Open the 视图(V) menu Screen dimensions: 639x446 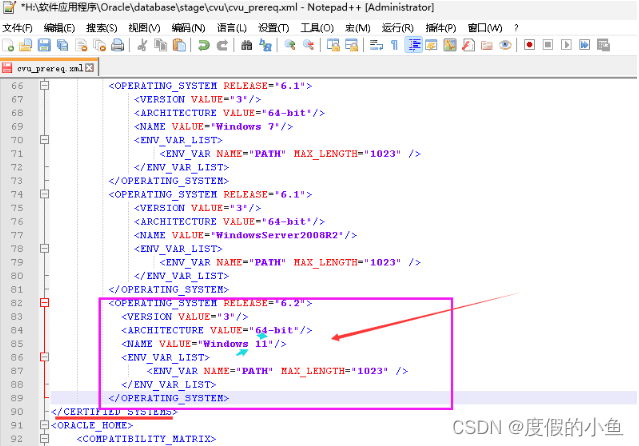(x=144, y=28)
